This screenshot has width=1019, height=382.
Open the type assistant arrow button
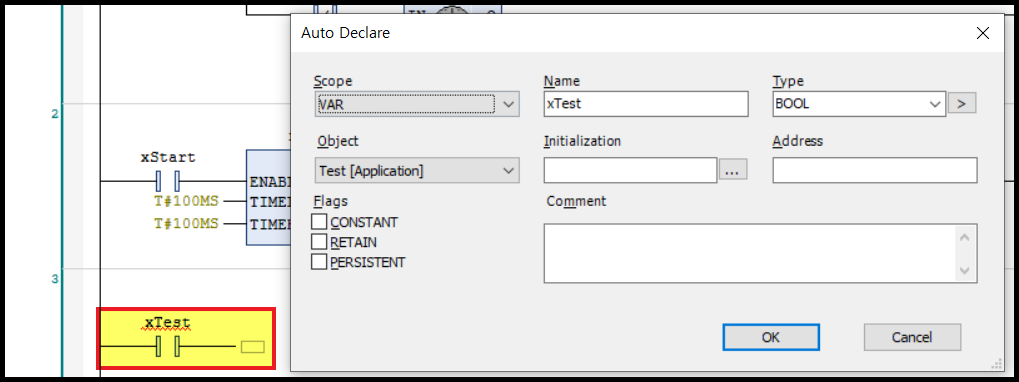pos(962,103)
